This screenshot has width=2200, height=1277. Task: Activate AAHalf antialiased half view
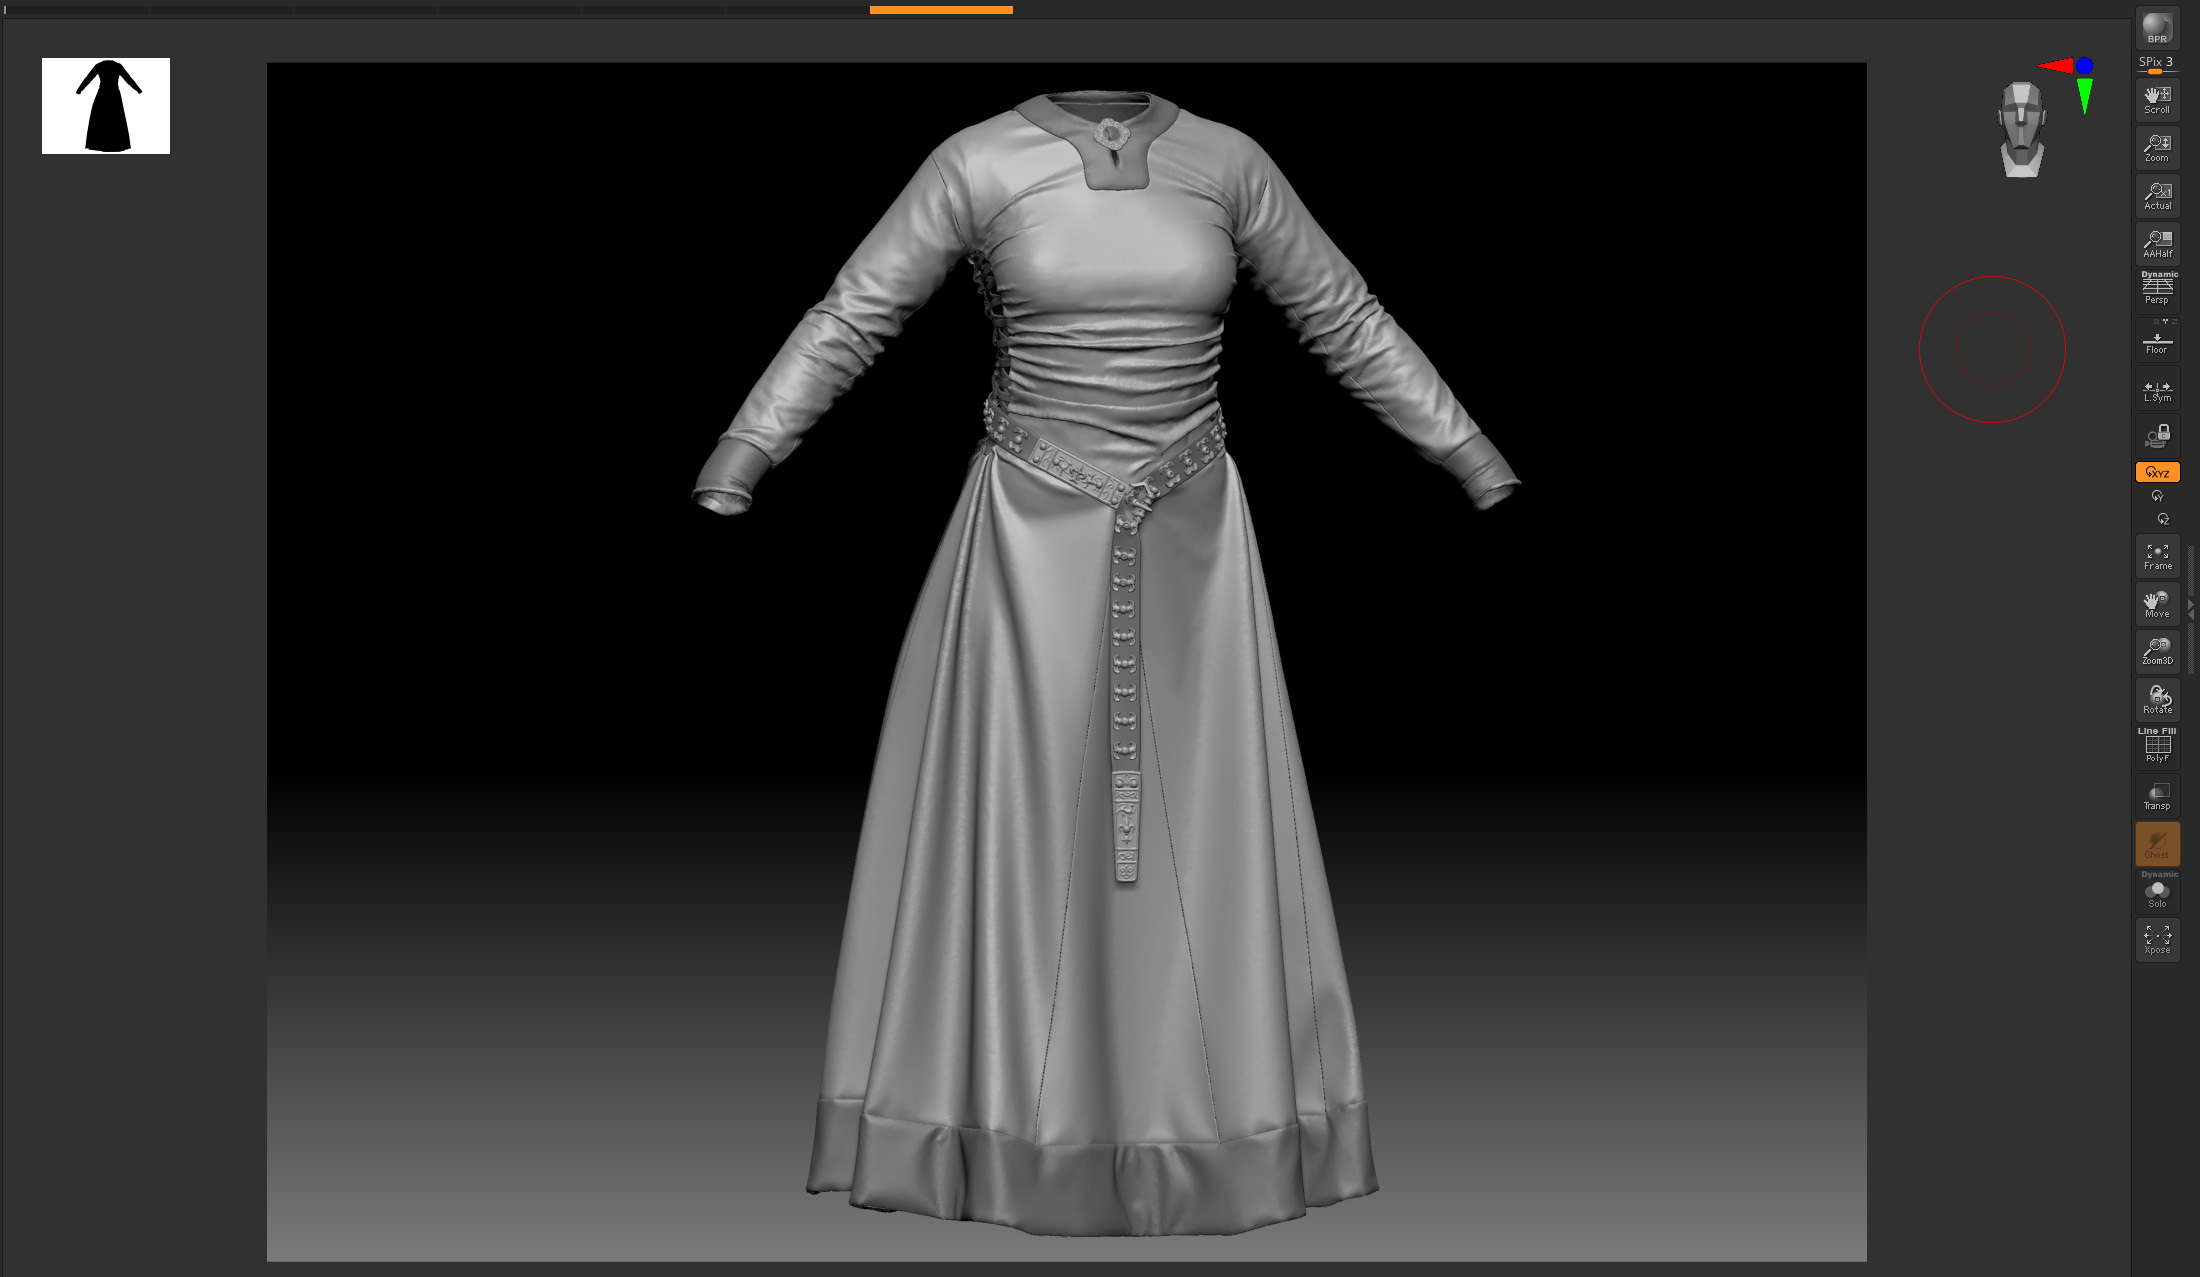[x=2157, y=244]
